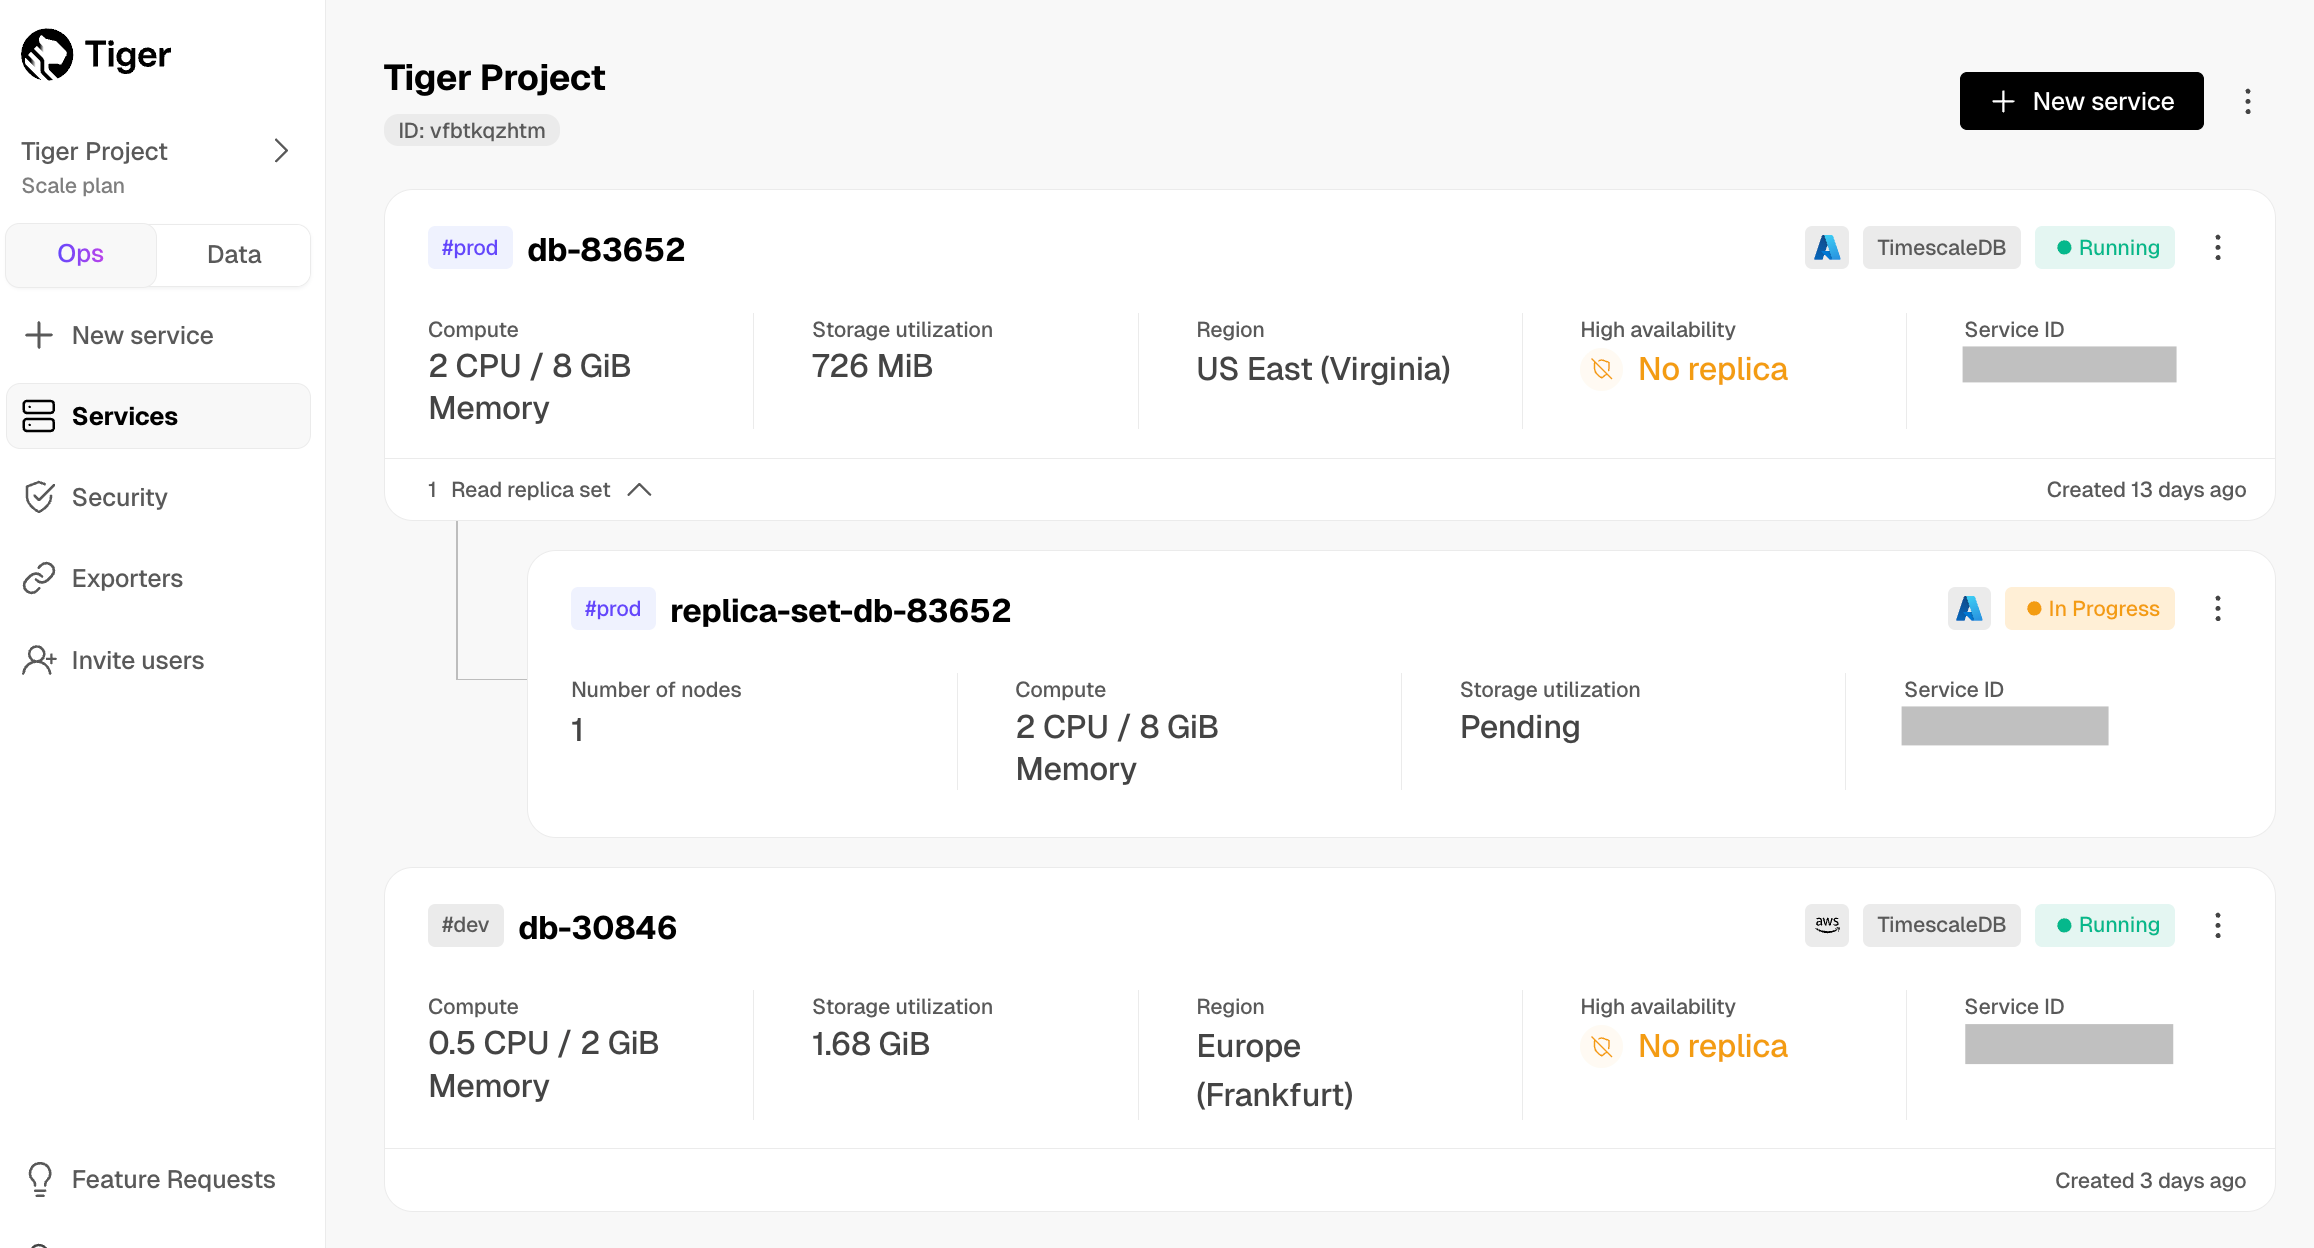
Task: Click the sidebar New service item
Action: pyautogui.click(x=142, y=335)
